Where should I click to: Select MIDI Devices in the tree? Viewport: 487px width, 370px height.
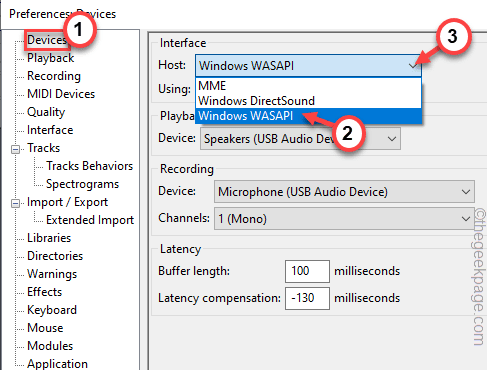pos(61,94)
